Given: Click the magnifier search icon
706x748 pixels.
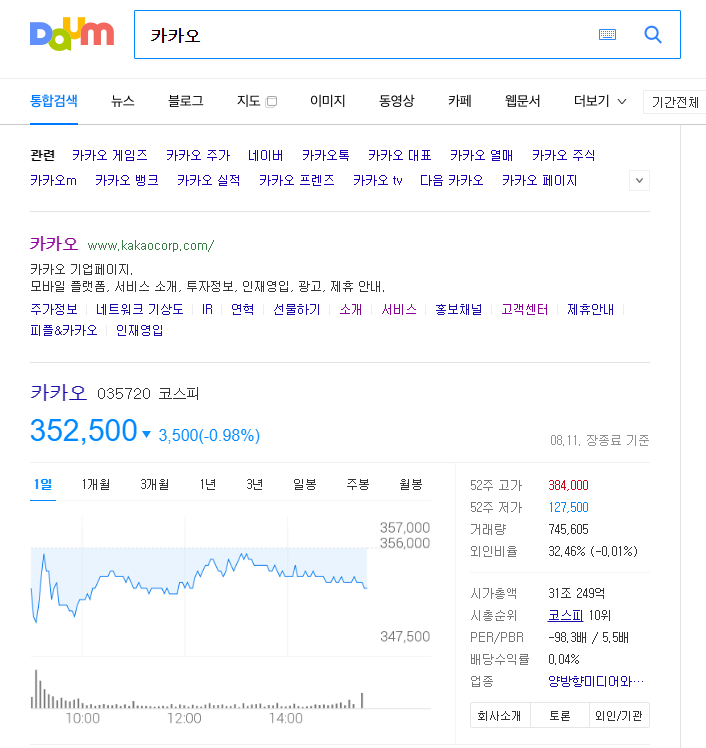Looking at the screenshot, I should (x=653, y=34).
